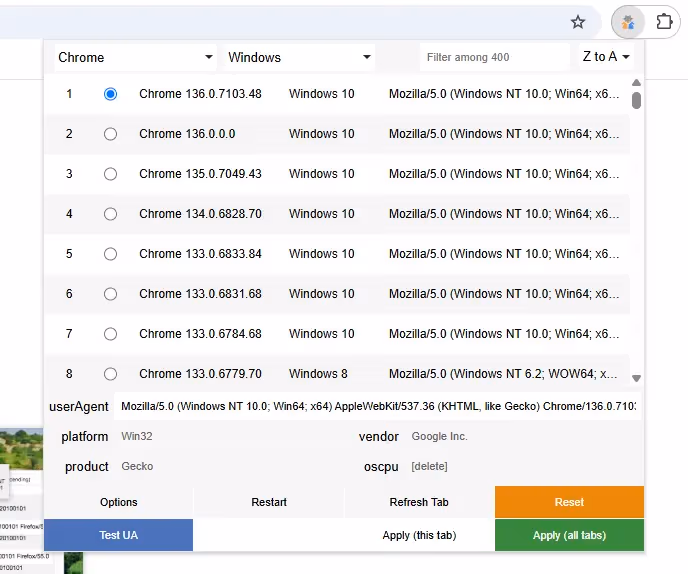Viewport: 688px width, 574px height.
Task: Open the User-Agent Switcher extension icon
Action: (x=628, y=22)
